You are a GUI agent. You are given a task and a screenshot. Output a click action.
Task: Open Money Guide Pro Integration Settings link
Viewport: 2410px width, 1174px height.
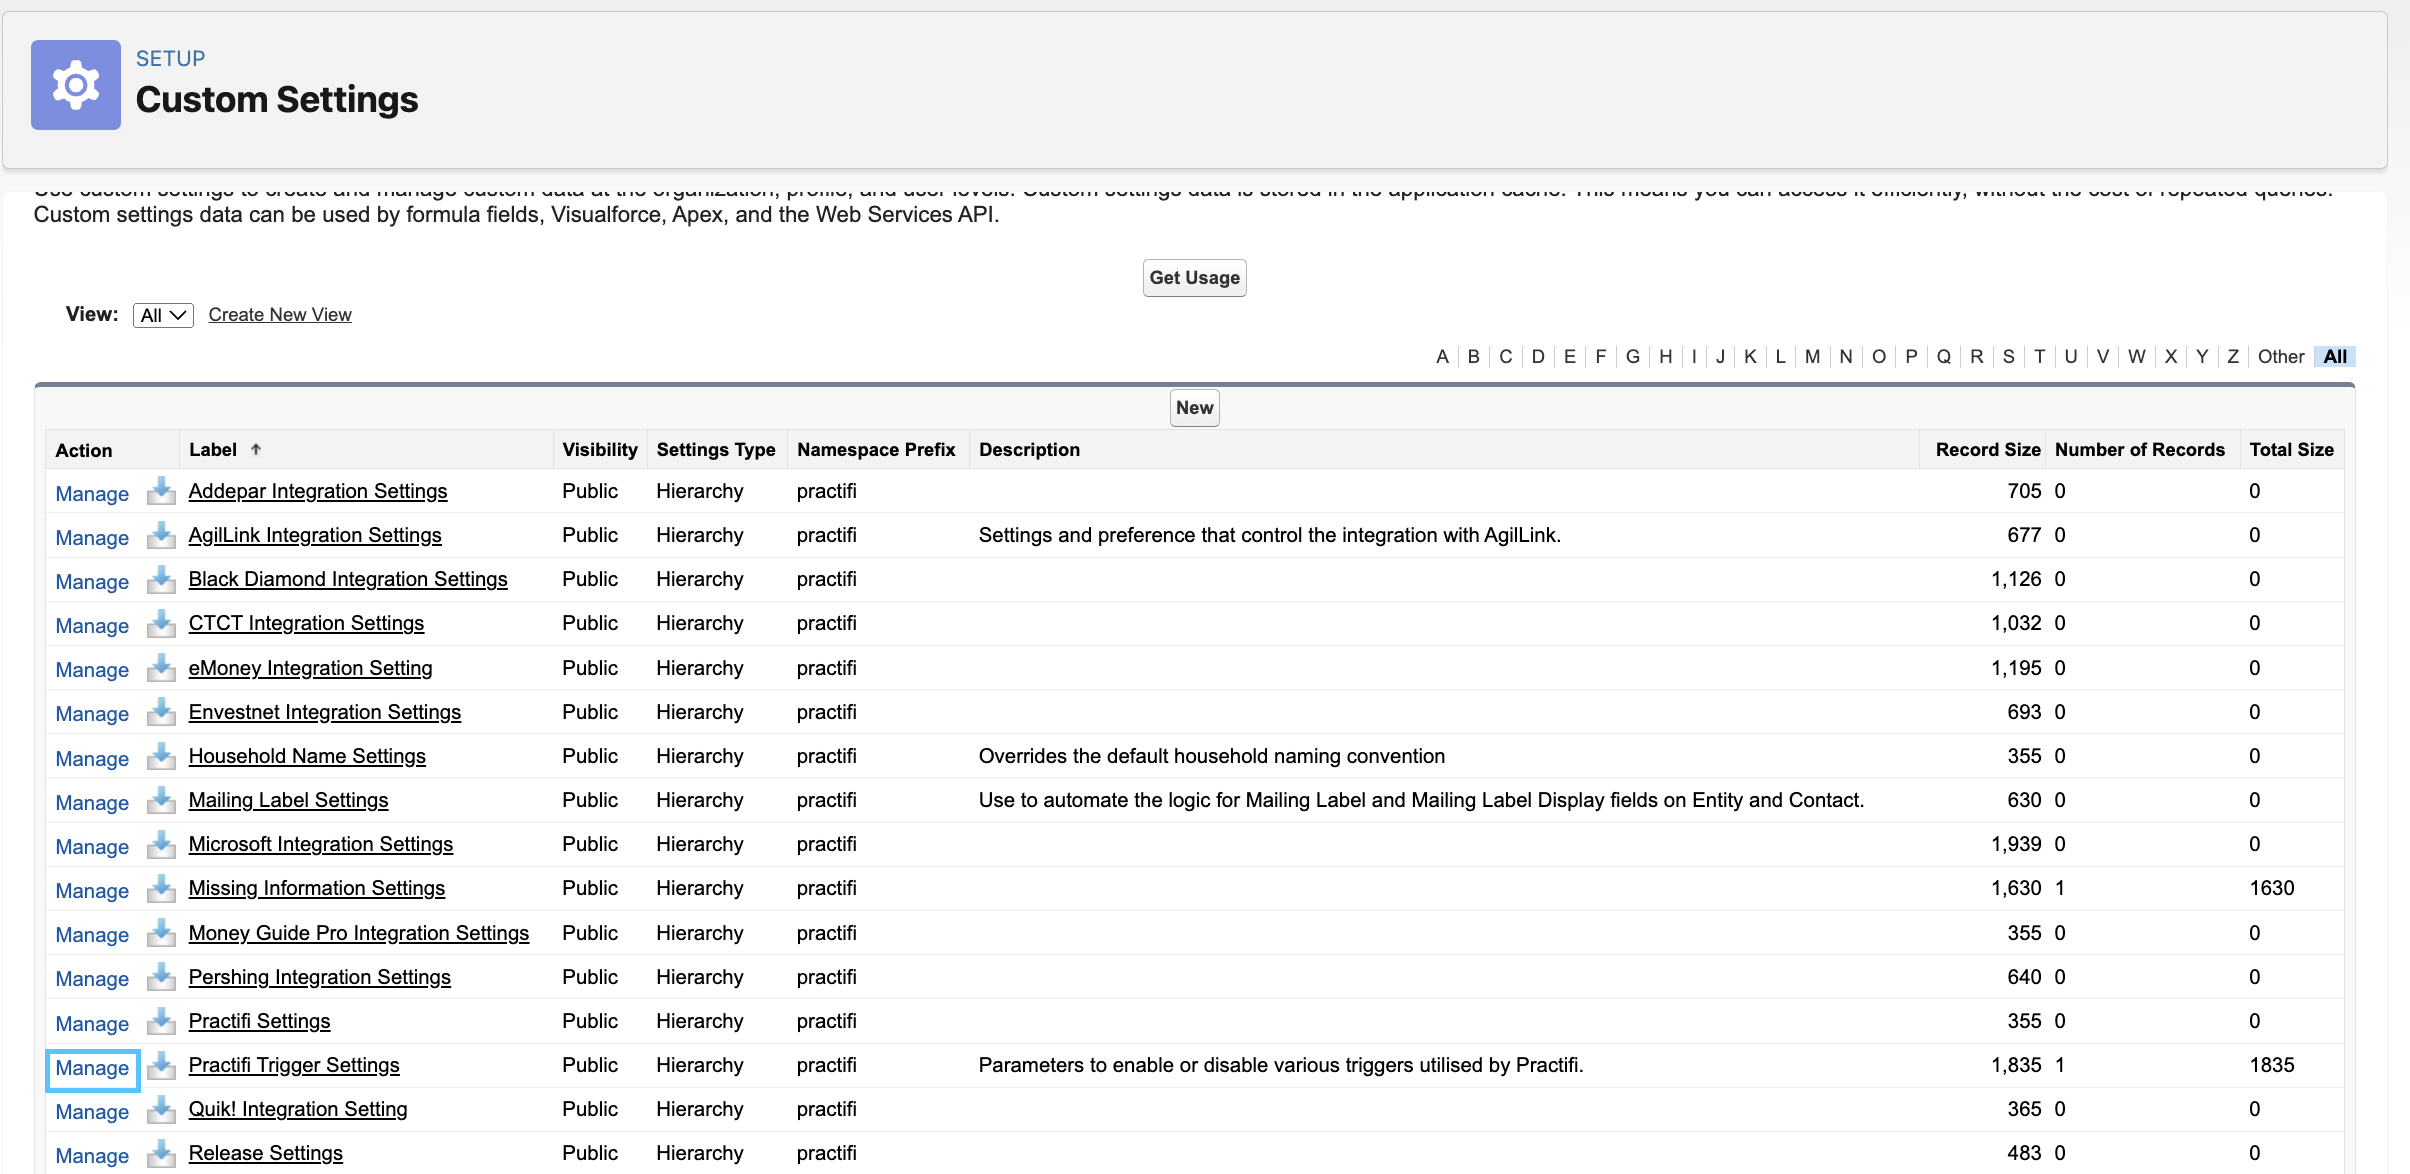click(359, 933)
